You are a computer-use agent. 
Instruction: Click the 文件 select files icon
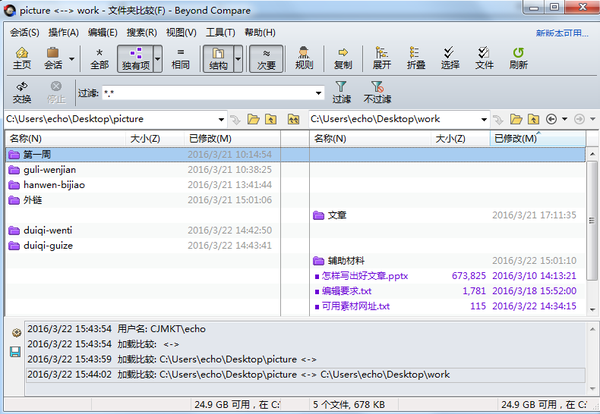pos(484,58)
